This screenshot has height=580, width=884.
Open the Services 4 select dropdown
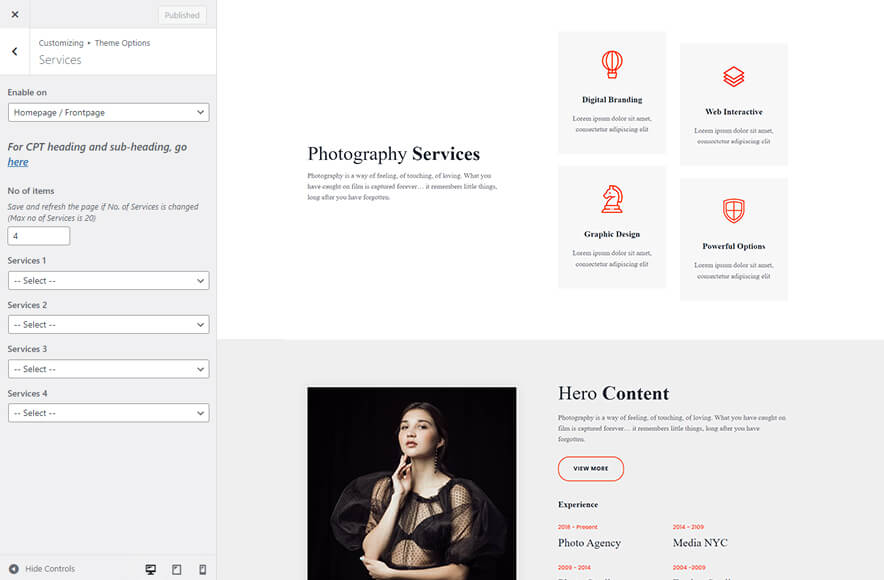[x=108, y=413]
